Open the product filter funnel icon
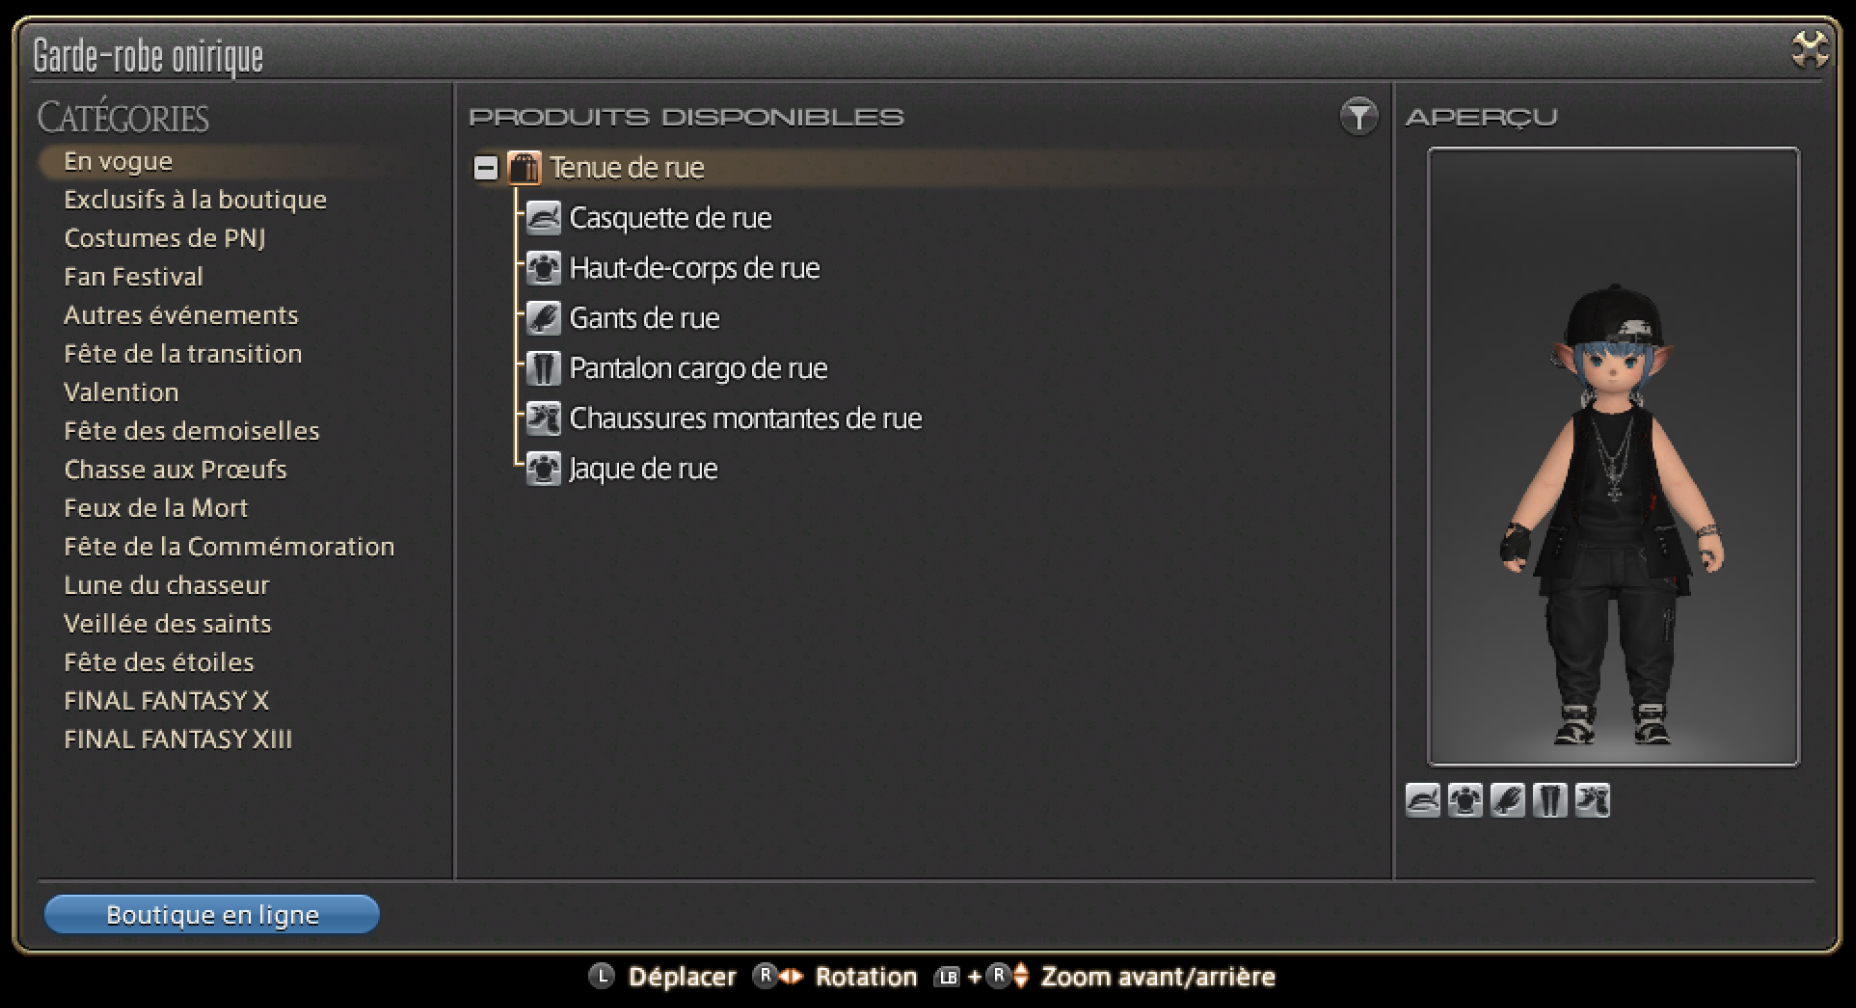The image size is (1856, 1008). pyautogui.click(x=1358, y=117)
